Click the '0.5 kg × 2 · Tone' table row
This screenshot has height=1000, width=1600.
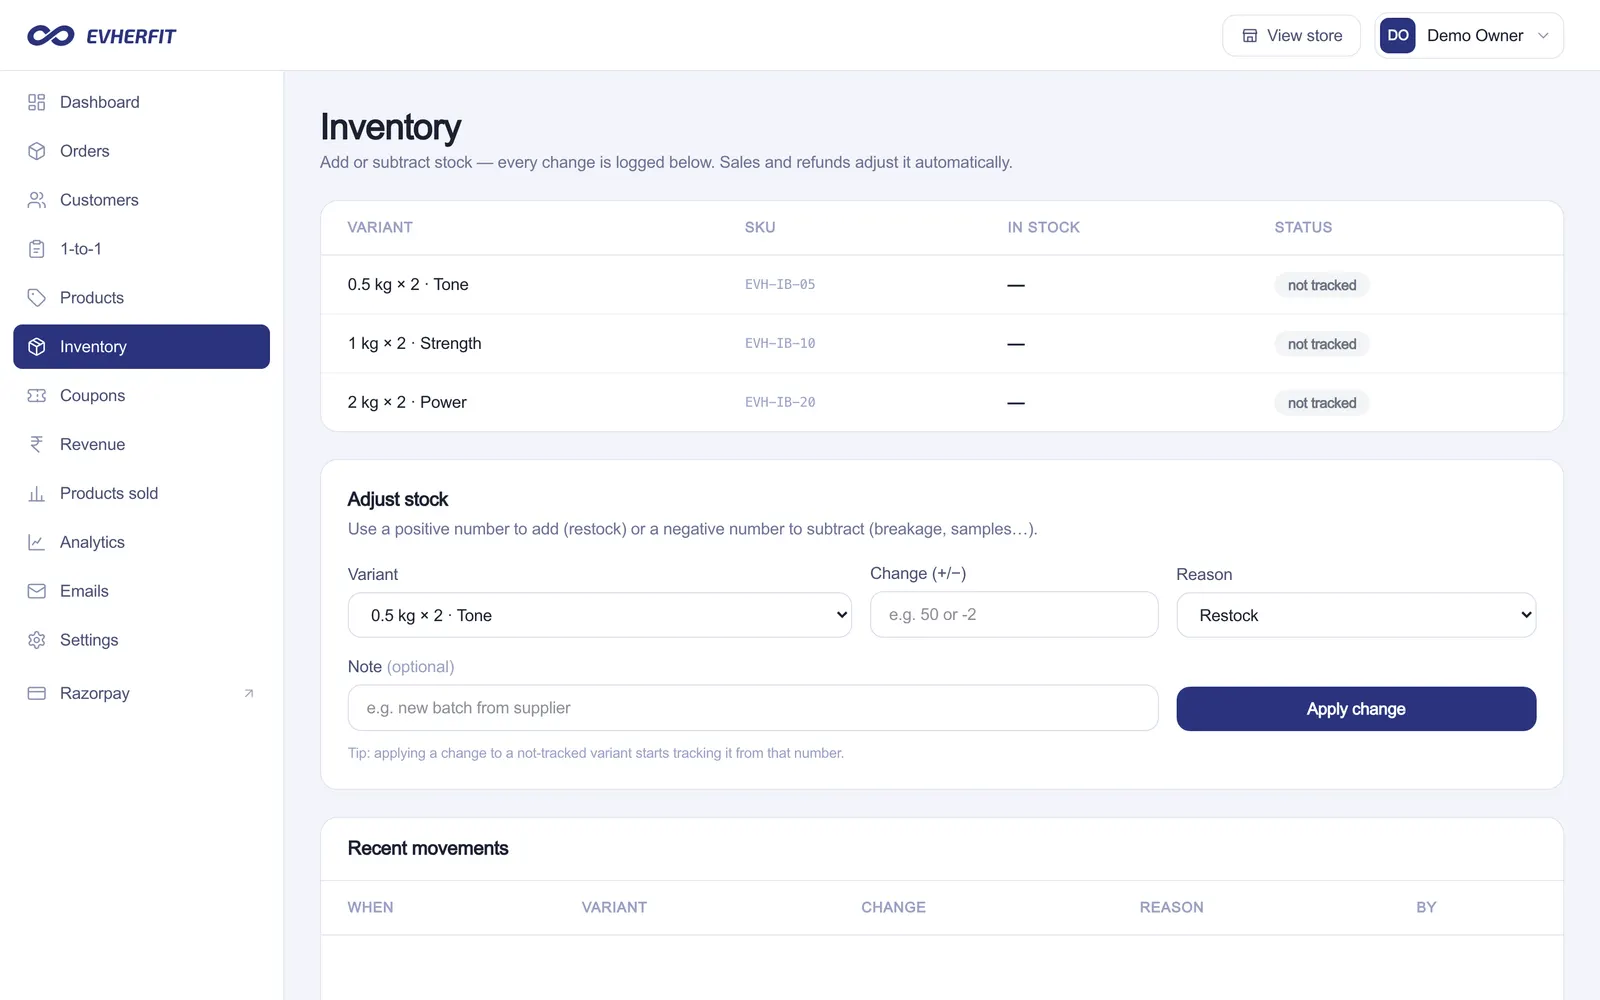(x=942, y=285)
